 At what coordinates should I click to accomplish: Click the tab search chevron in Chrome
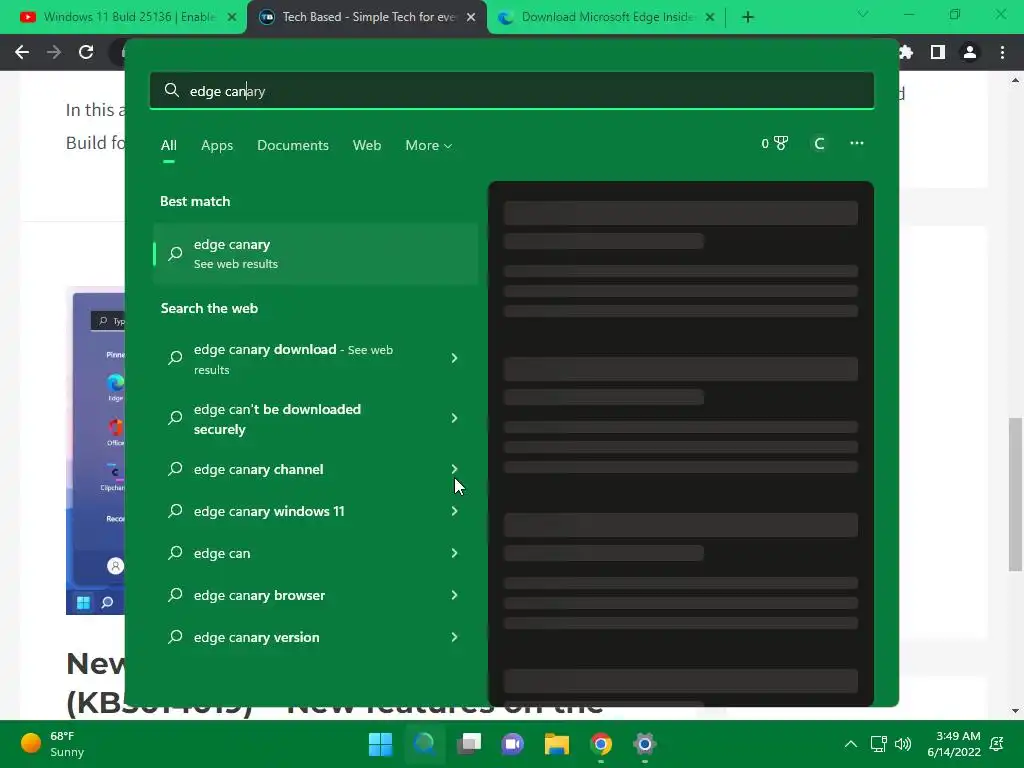click(x=863, y=14)
